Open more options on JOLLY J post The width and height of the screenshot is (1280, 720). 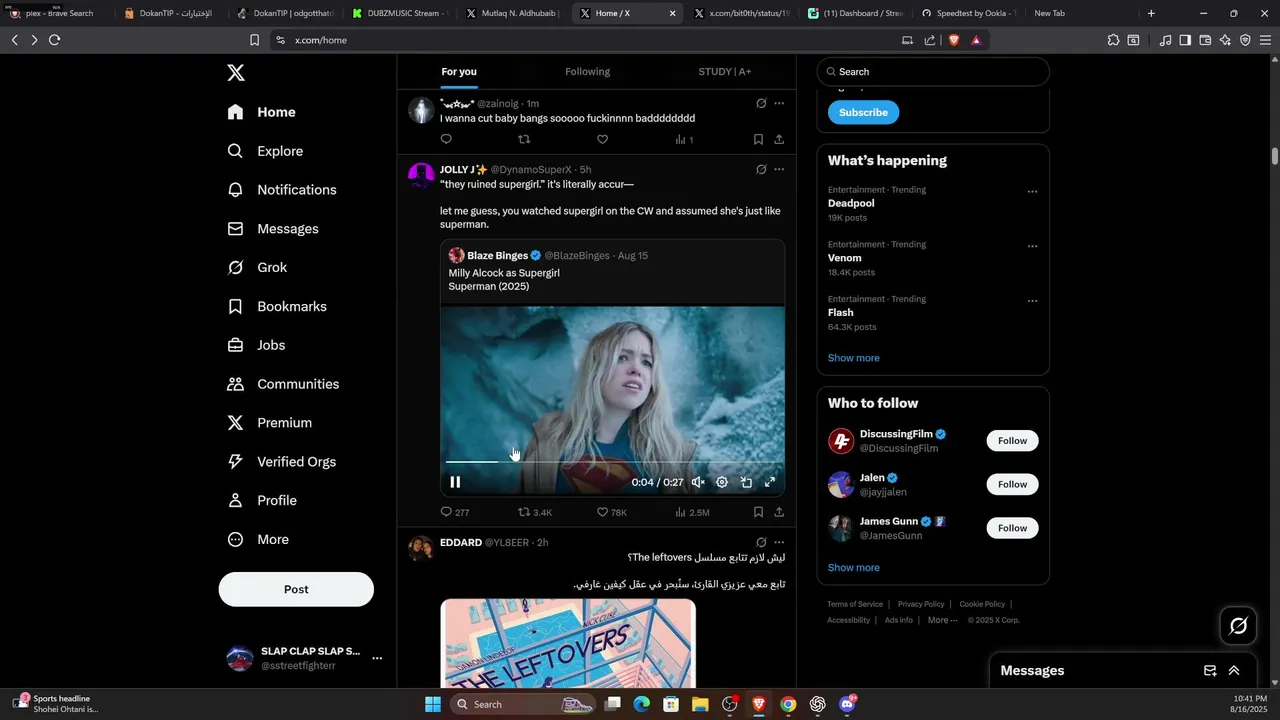779,169
